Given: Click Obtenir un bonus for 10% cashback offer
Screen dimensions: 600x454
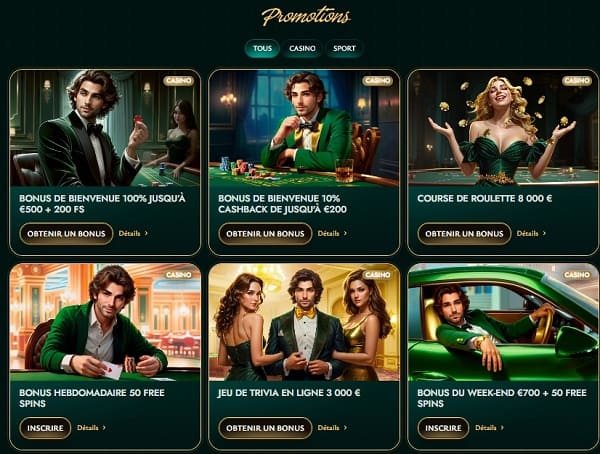Looking at the screenshot, I should click(265, 234).
